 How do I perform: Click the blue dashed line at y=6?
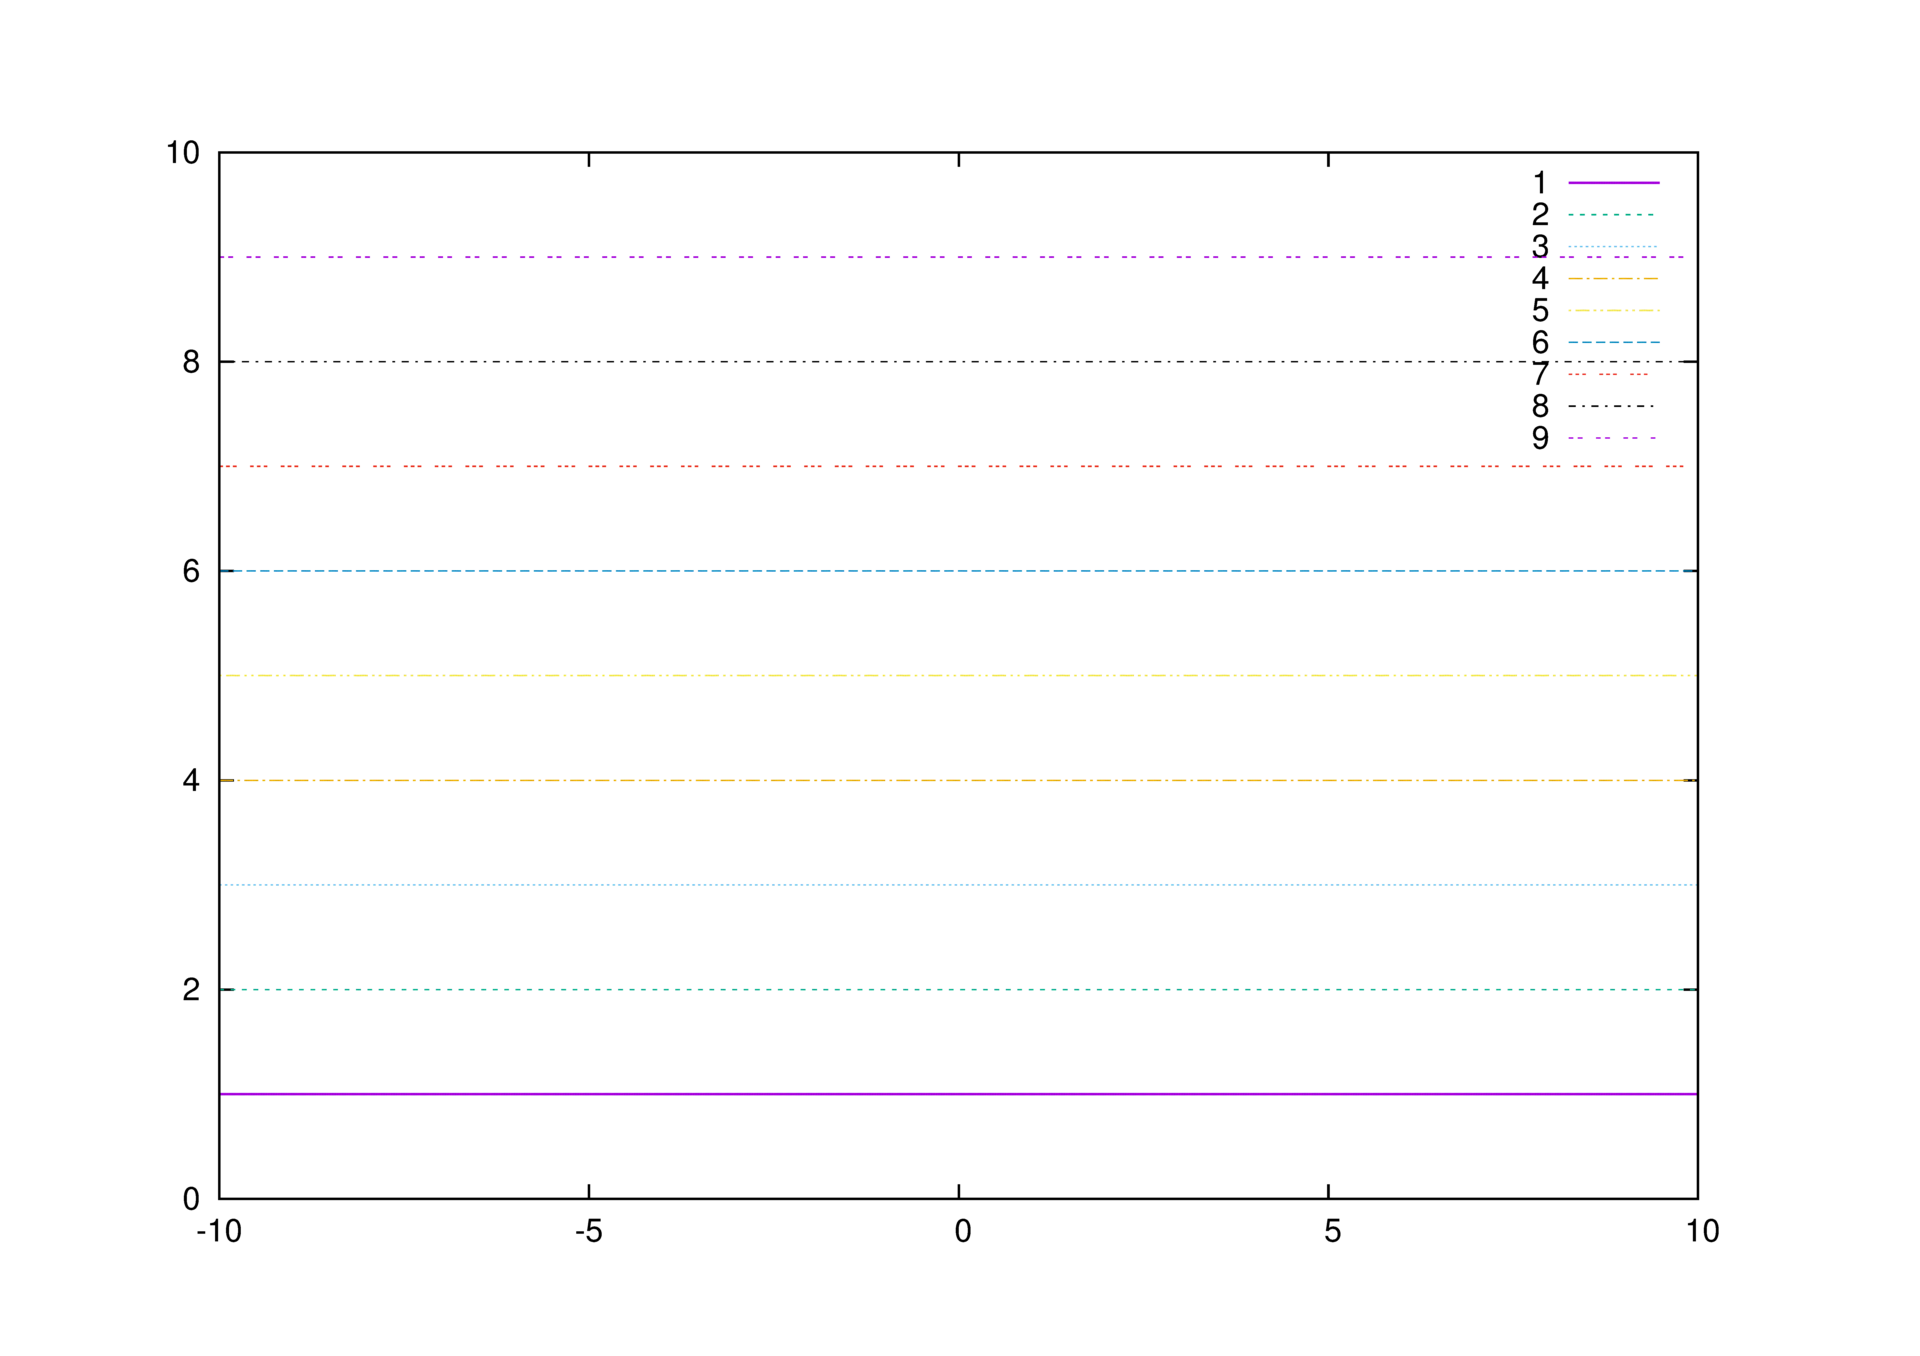click(958, 571)
